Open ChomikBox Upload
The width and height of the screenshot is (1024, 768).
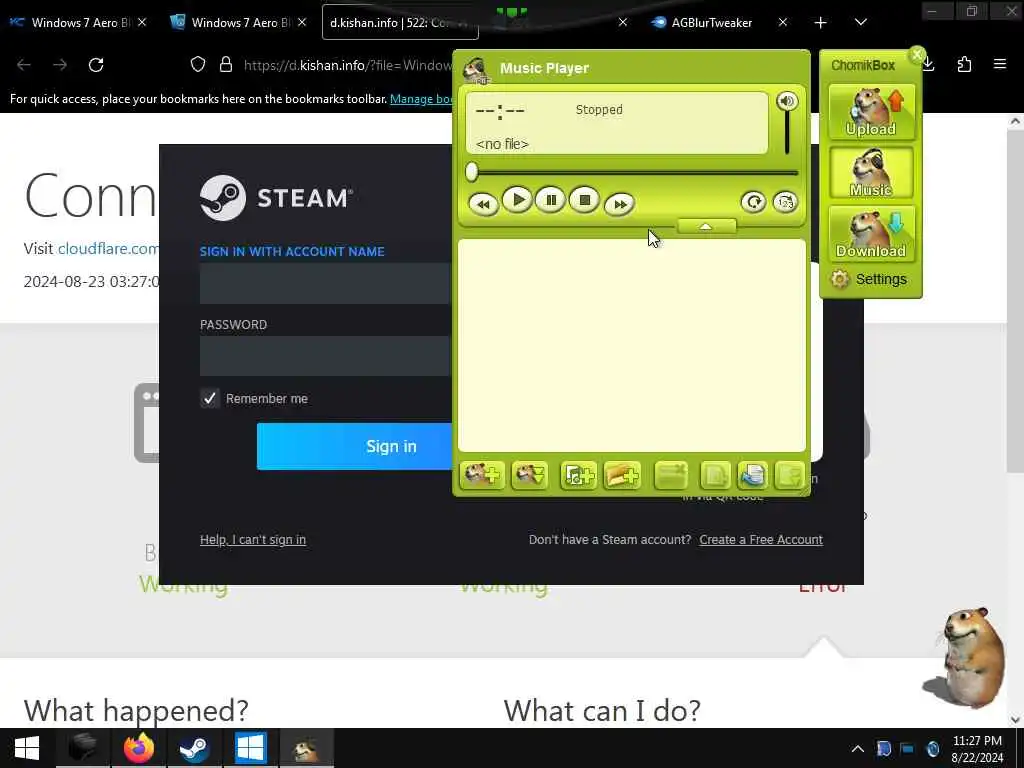(871, 112)
